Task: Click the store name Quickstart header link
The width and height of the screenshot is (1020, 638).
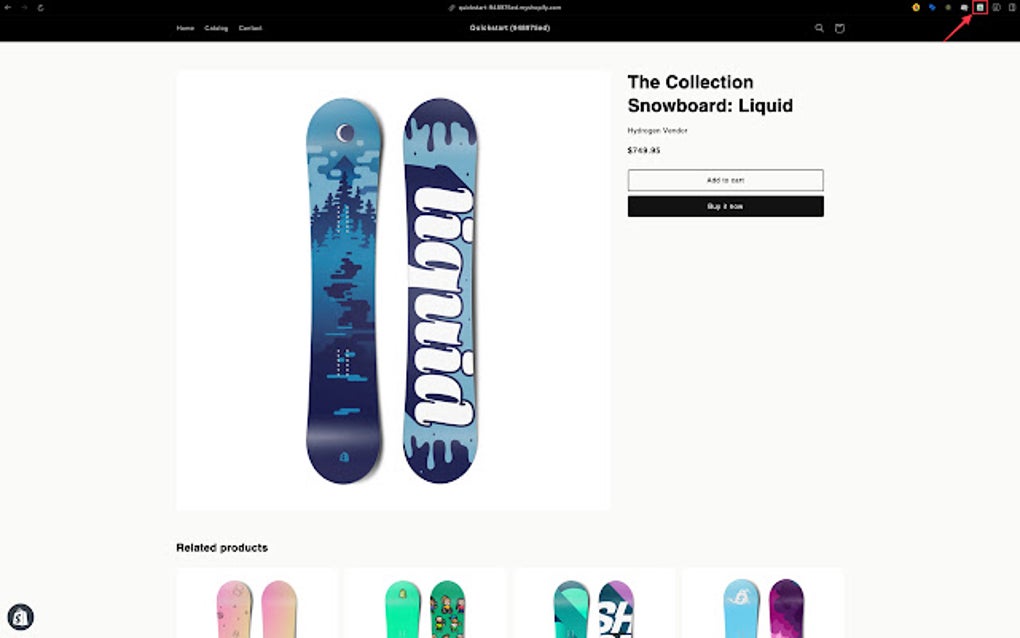Action: click(x=509, y=28)
